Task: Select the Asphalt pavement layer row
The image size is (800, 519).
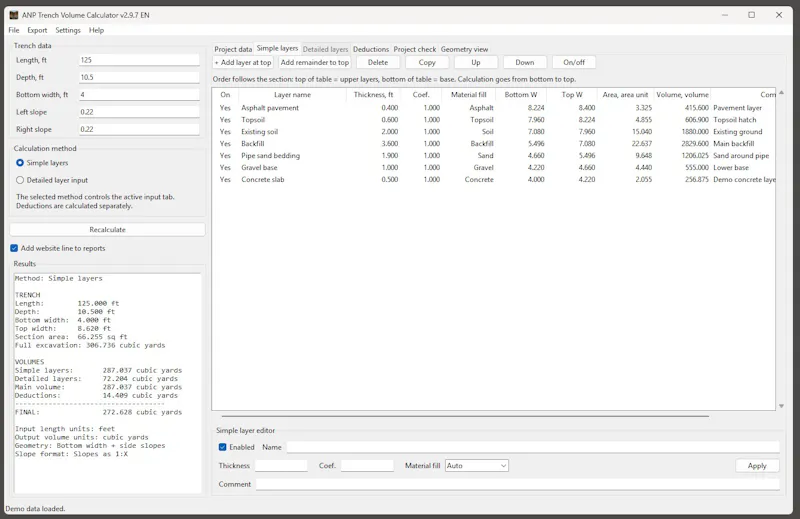Action: point(494,108)
